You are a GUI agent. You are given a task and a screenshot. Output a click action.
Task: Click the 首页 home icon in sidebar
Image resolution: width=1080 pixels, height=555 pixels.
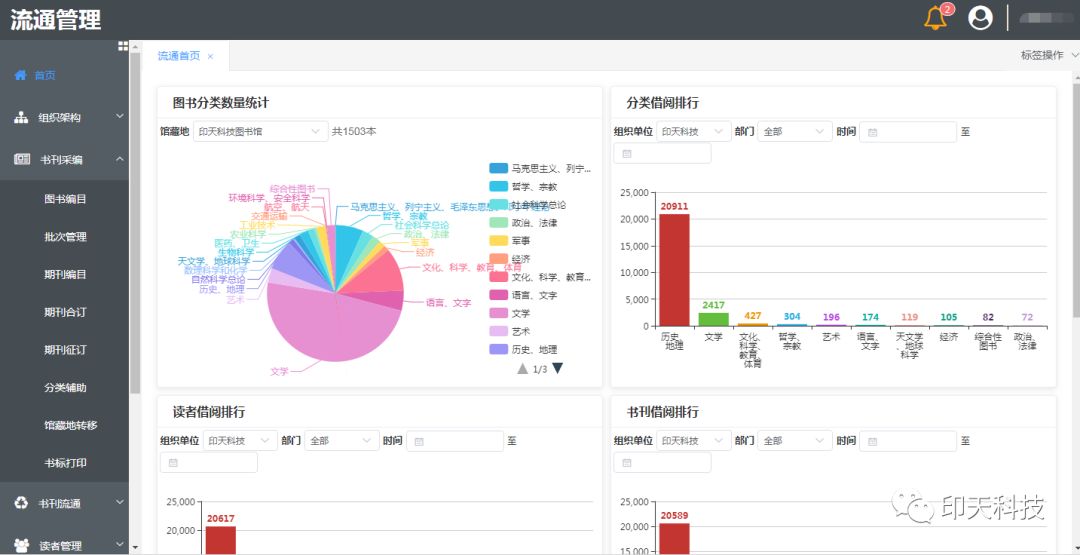point(21,75)
